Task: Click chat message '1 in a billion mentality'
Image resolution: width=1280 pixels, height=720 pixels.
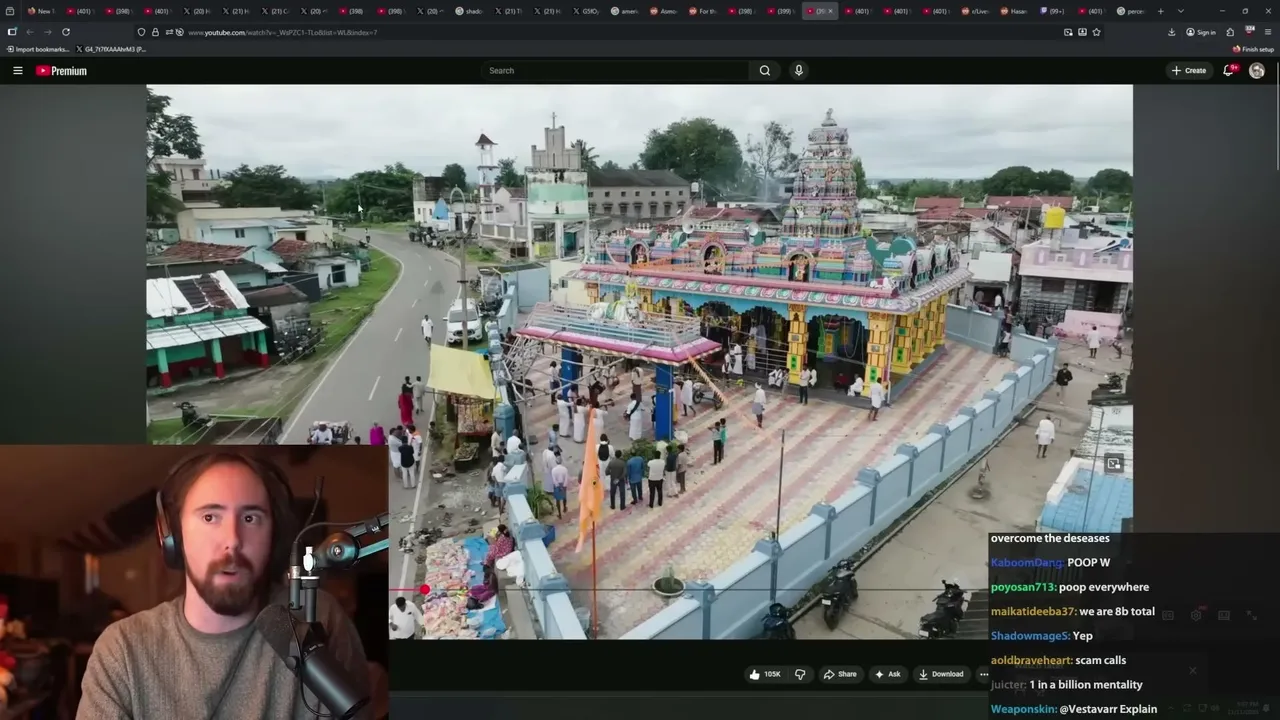Action: tap(1086, 684)
